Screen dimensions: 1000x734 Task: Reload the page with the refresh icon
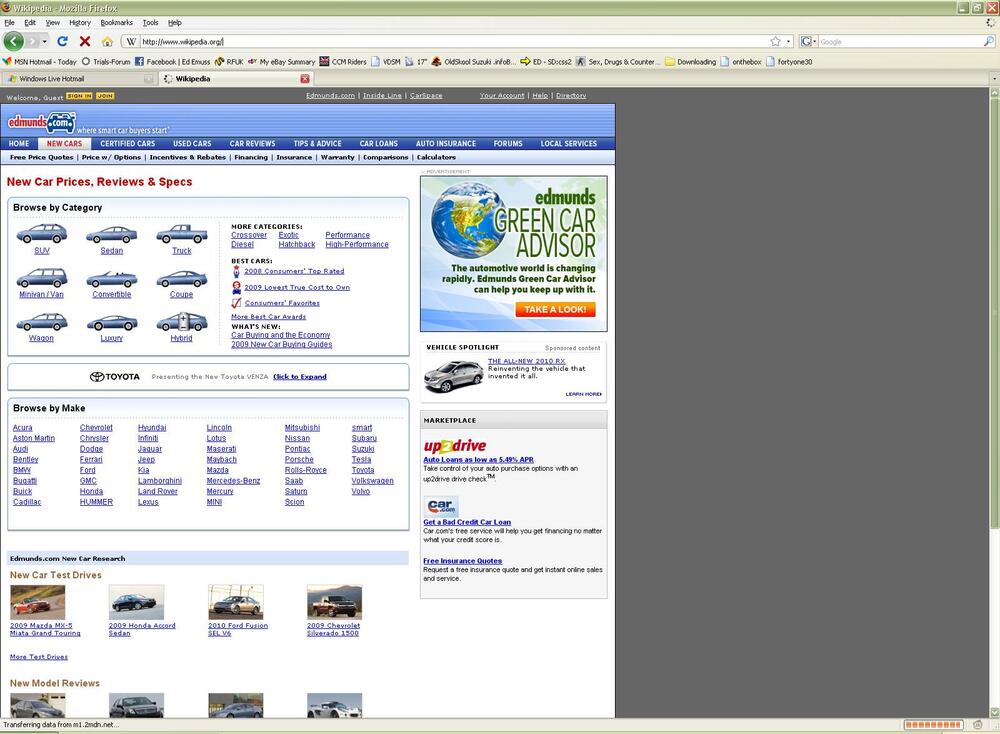[x=62, y=41]
